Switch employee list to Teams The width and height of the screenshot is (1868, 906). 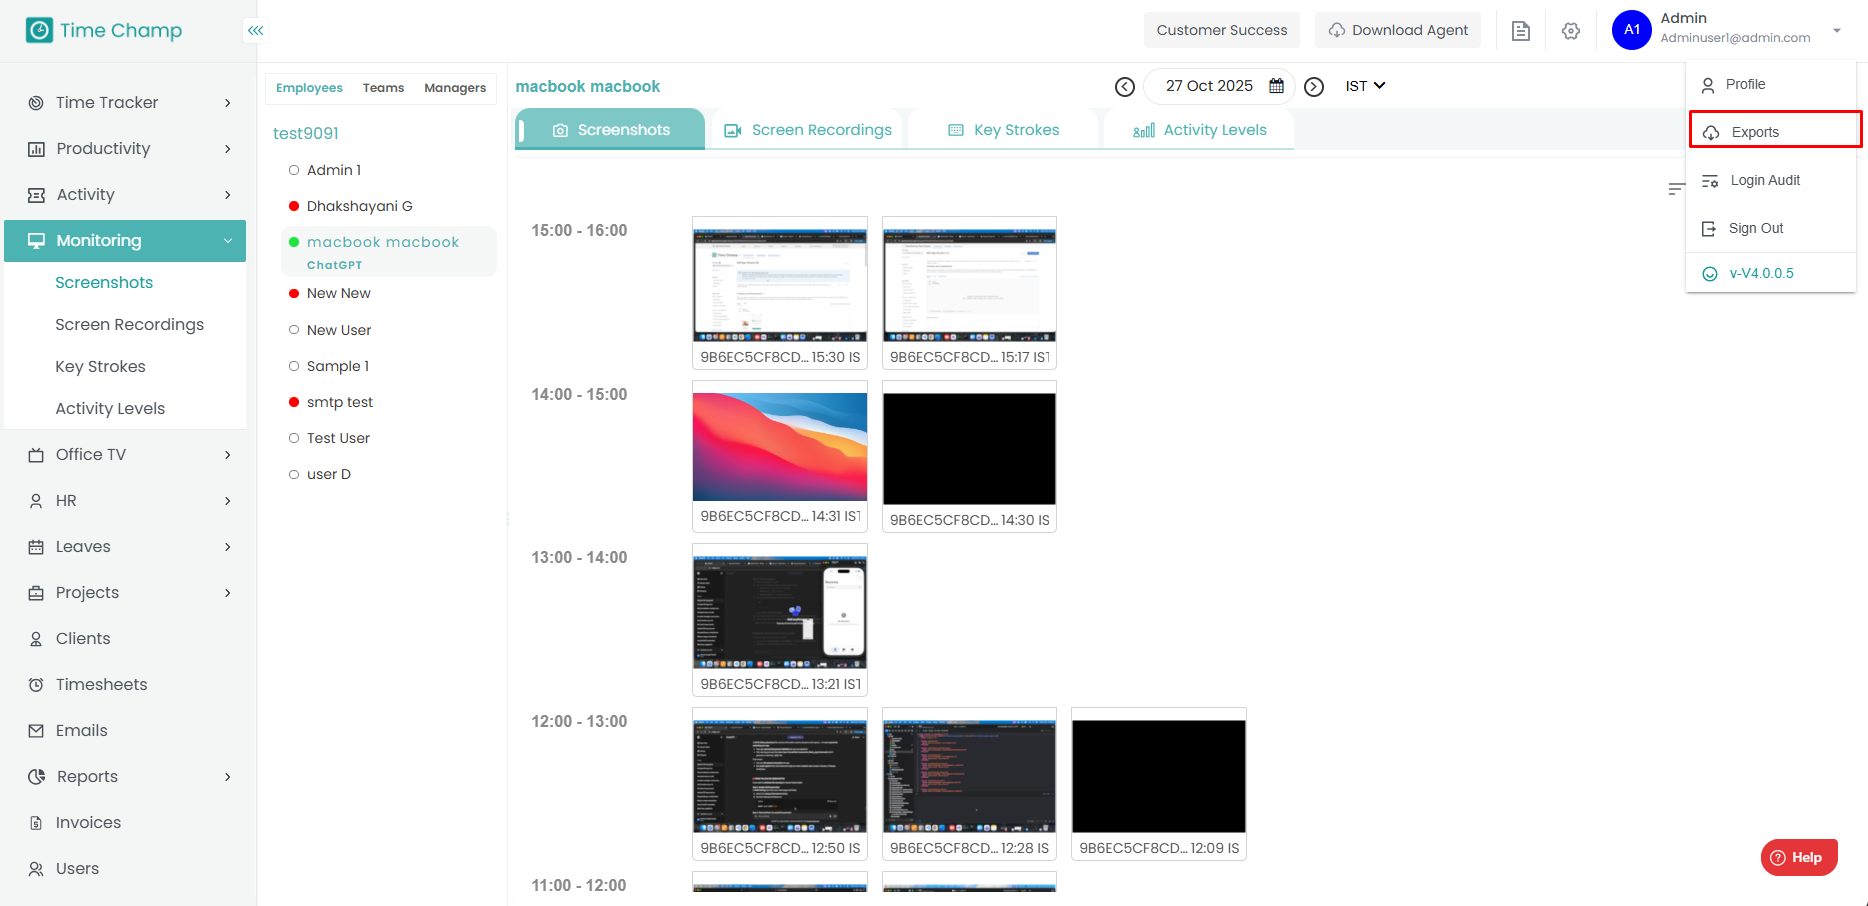pyautogui.click(x=383, y=88)
